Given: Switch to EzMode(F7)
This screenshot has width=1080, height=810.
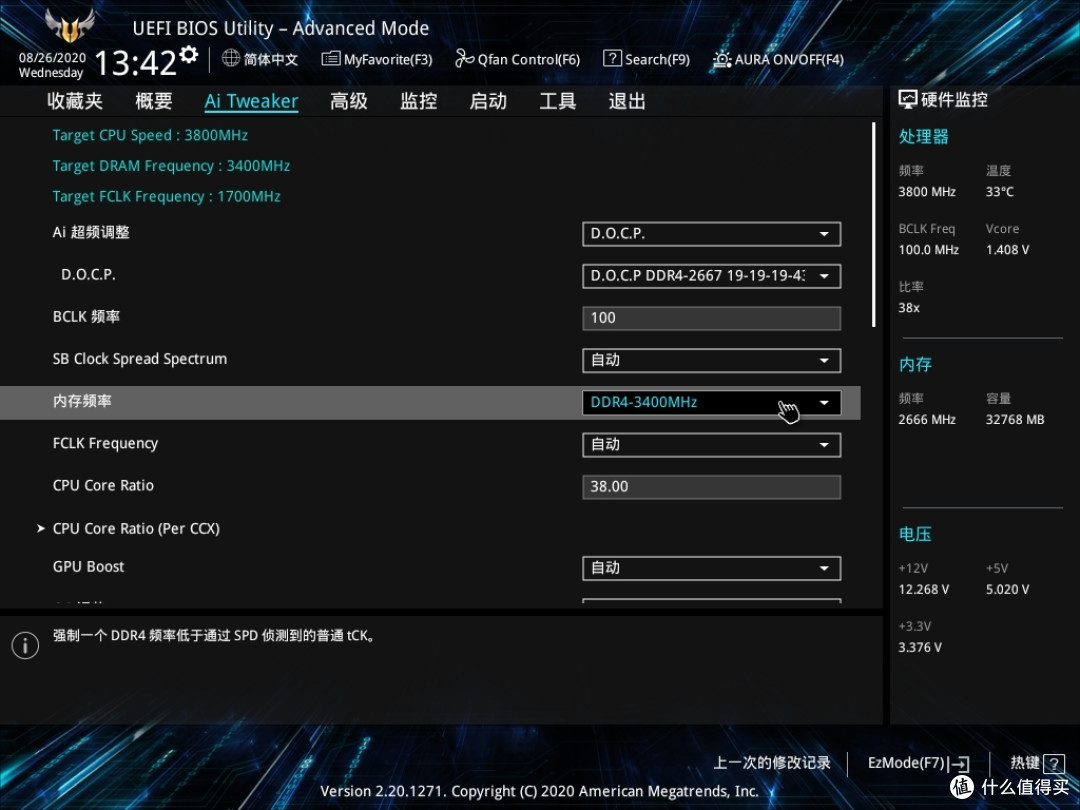Looking at the screenshot, I should click(918, 763).
